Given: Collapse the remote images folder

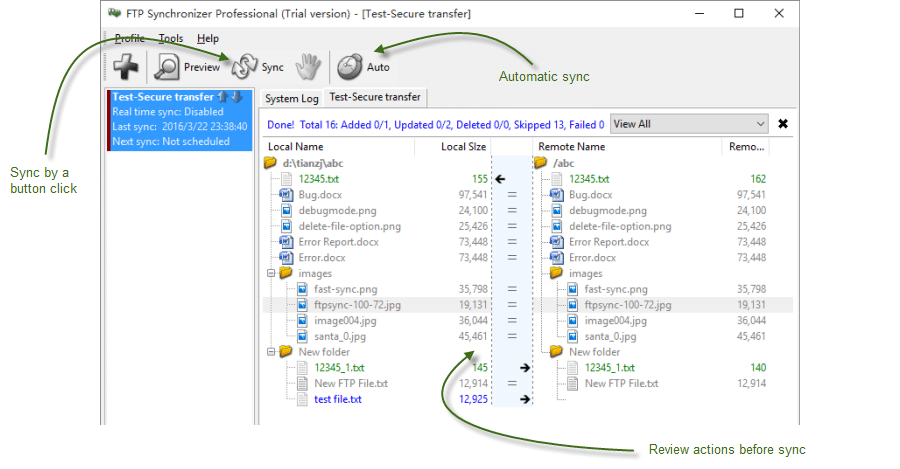Looking at the screenshot, I should (540, 273).
